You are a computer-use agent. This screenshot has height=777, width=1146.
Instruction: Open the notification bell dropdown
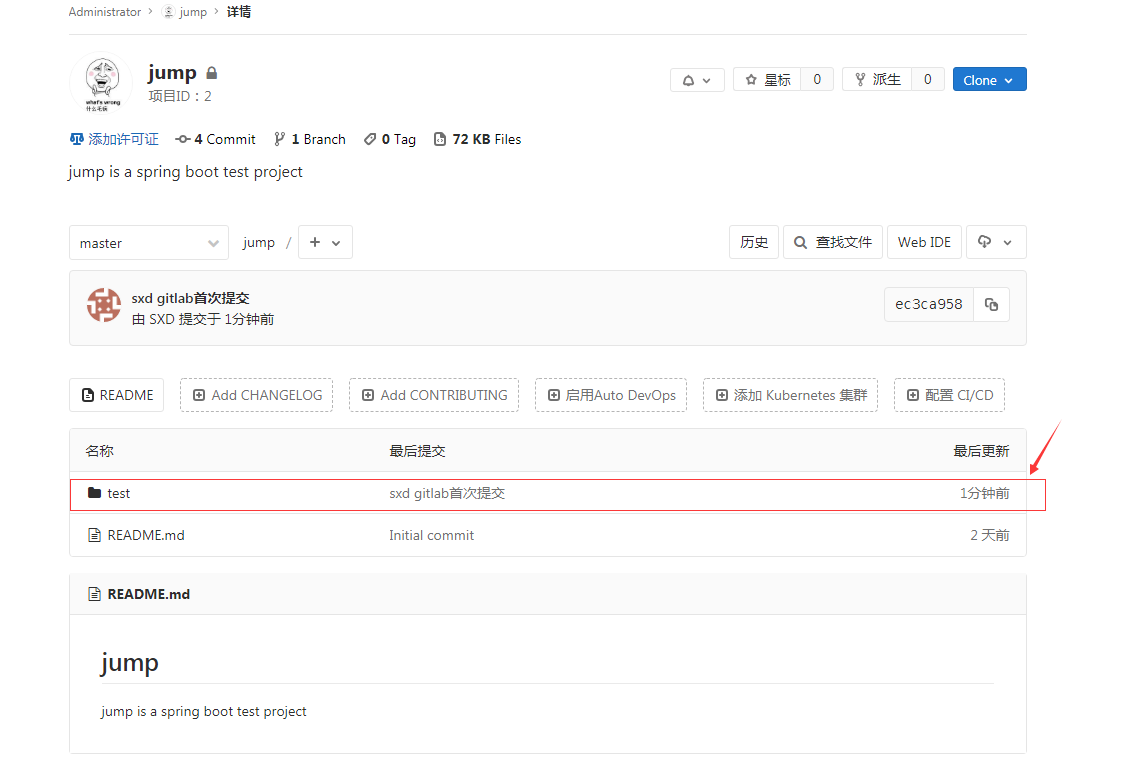[697, 80]
